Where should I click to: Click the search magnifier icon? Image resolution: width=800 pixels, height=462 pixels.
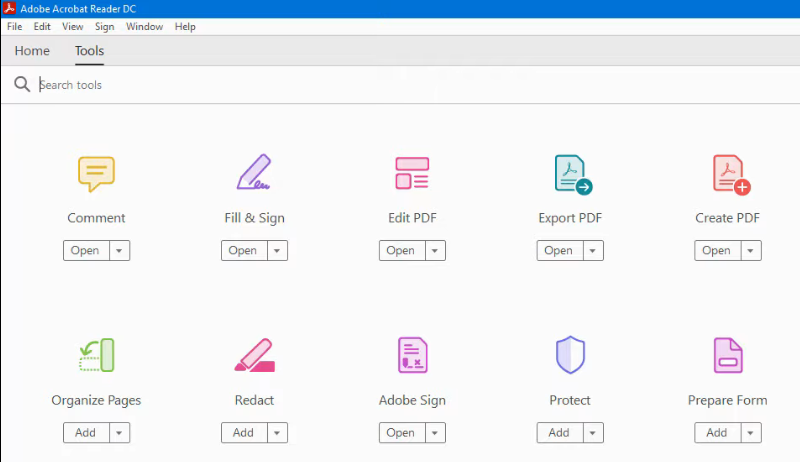(x=22, y=84)
